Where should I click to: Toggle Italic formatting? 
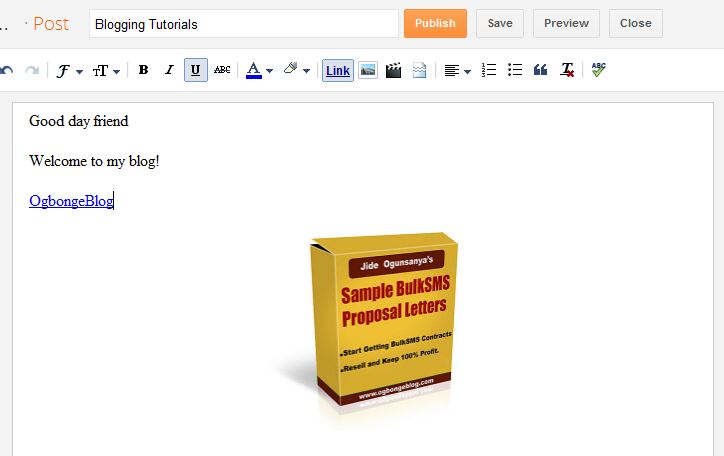[x=169, y=70]
